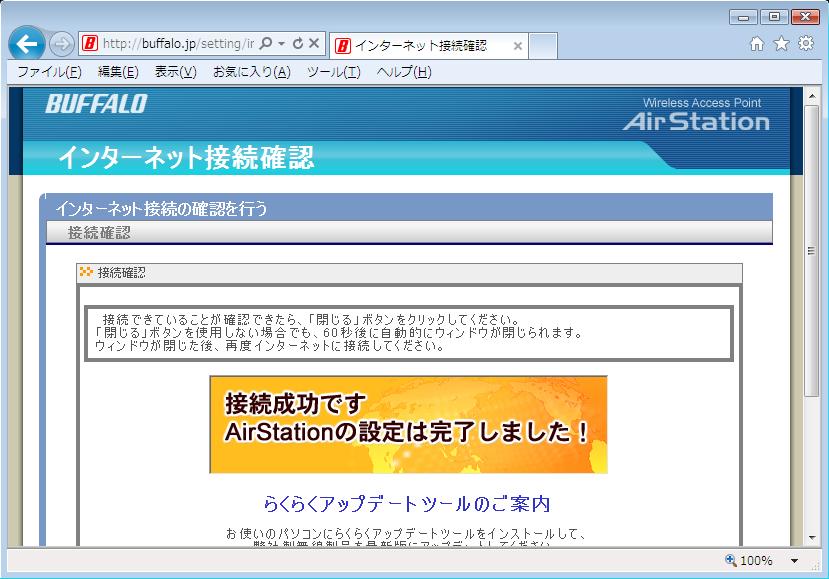Viewport: 829px width, 579px height.
Task: Click the Wireless Access Point text
Action: pos(702,103)
